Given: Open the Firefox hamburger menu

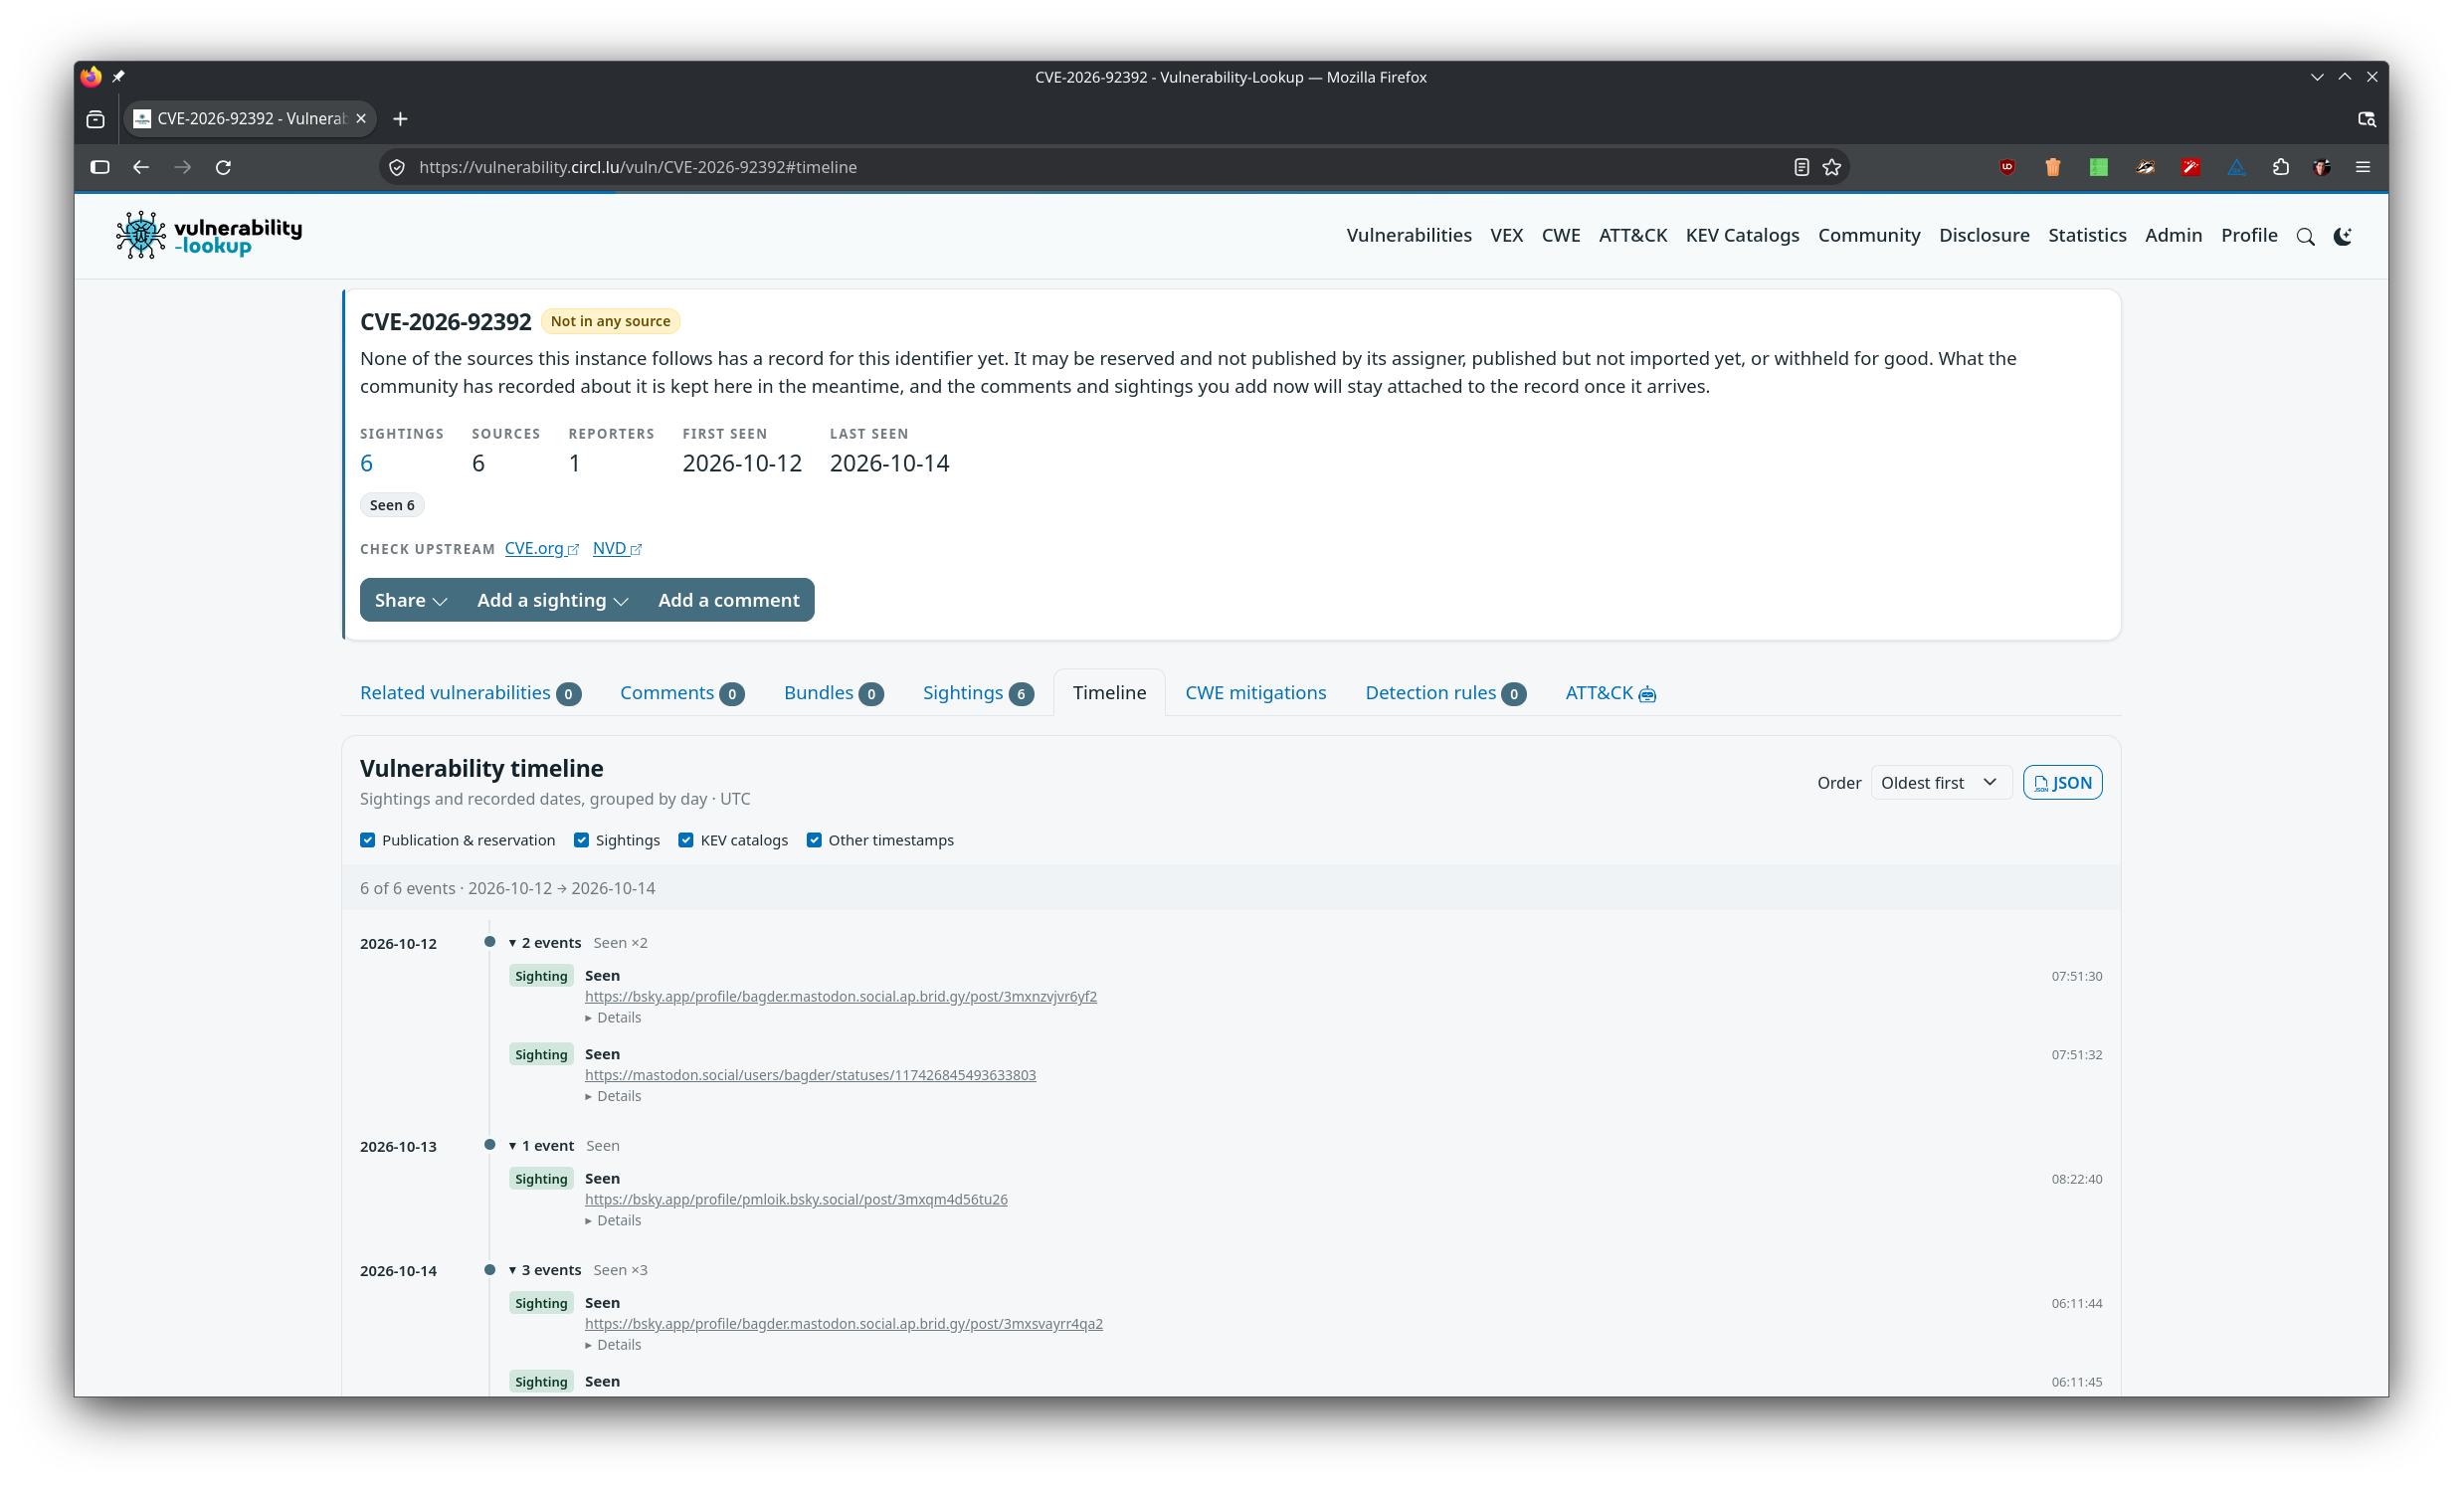Looking at the screenshot, I should [x=2363, y=167].
